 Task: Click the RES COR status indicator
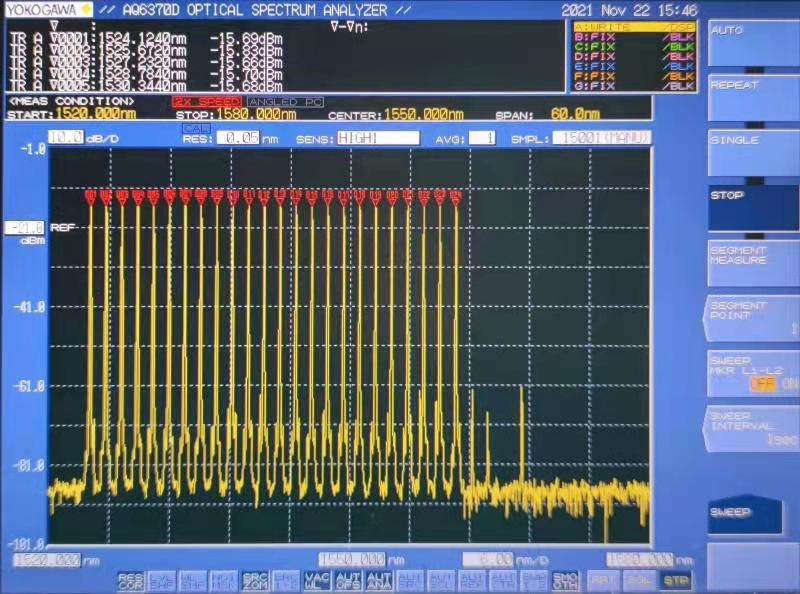click(x=131, y=582)
